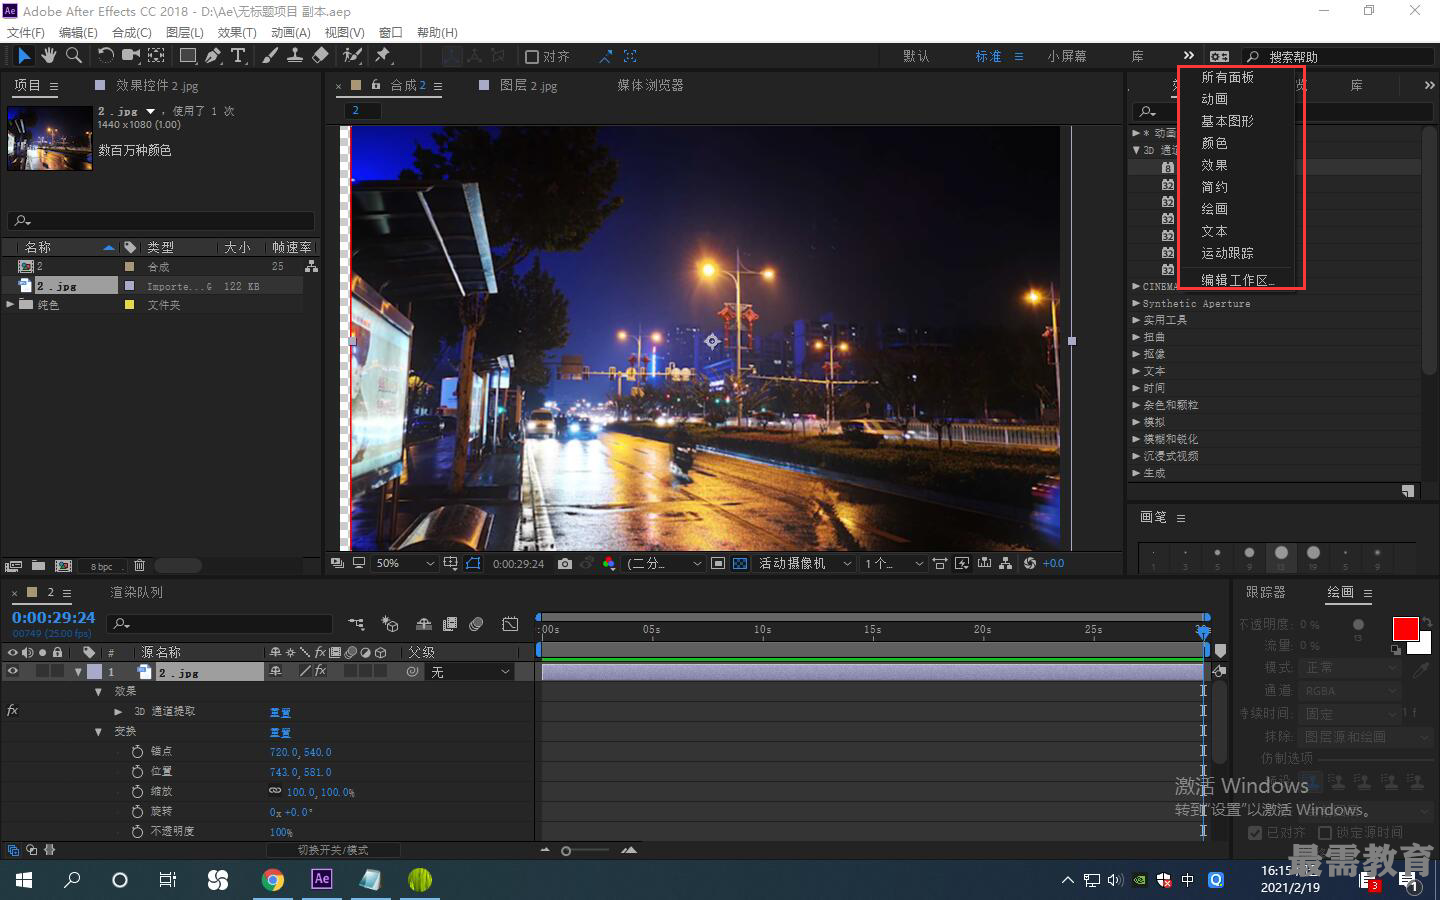Open 文件(F) menu
This screenshot has height=900, width=1440.
point(26,32)
